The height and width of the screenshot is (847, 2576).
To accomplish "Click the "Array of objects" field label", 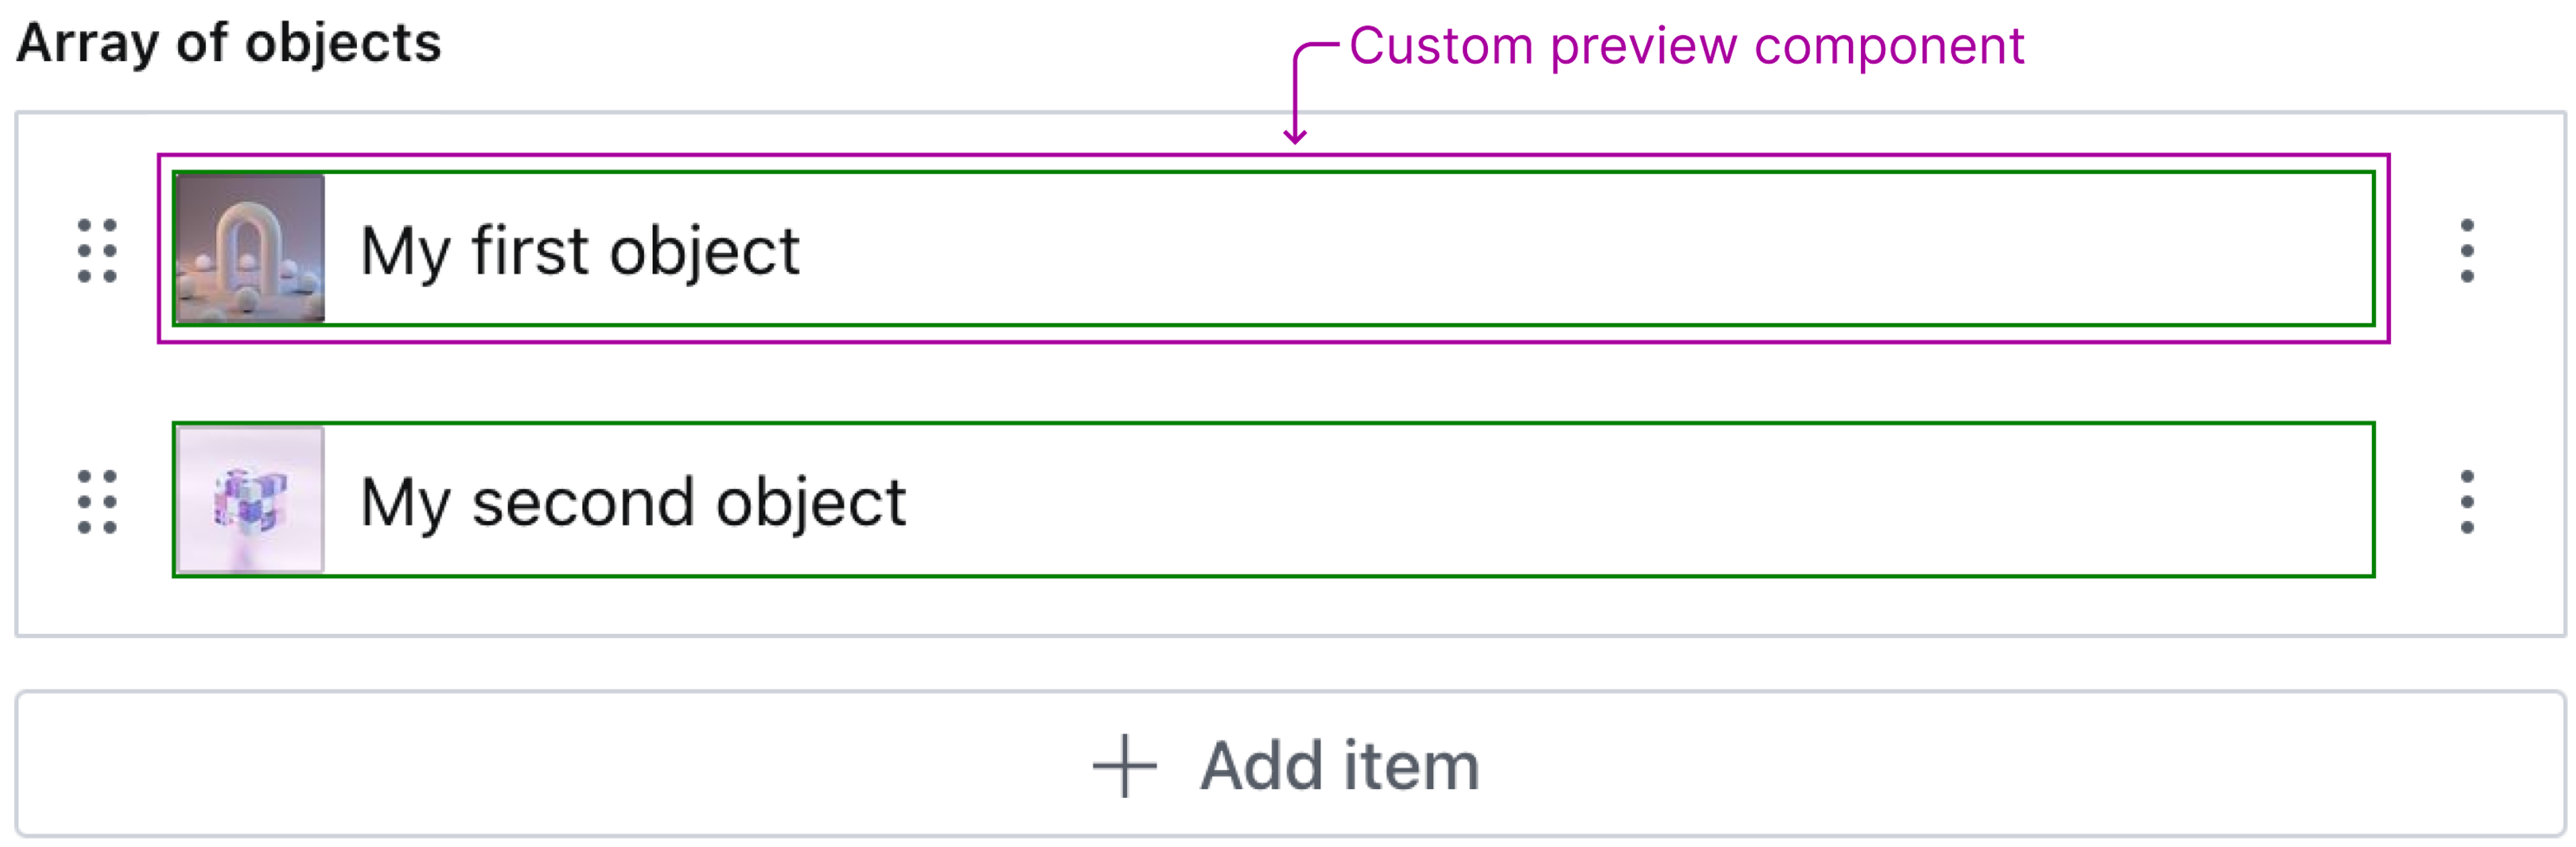I will click(229, 43).
